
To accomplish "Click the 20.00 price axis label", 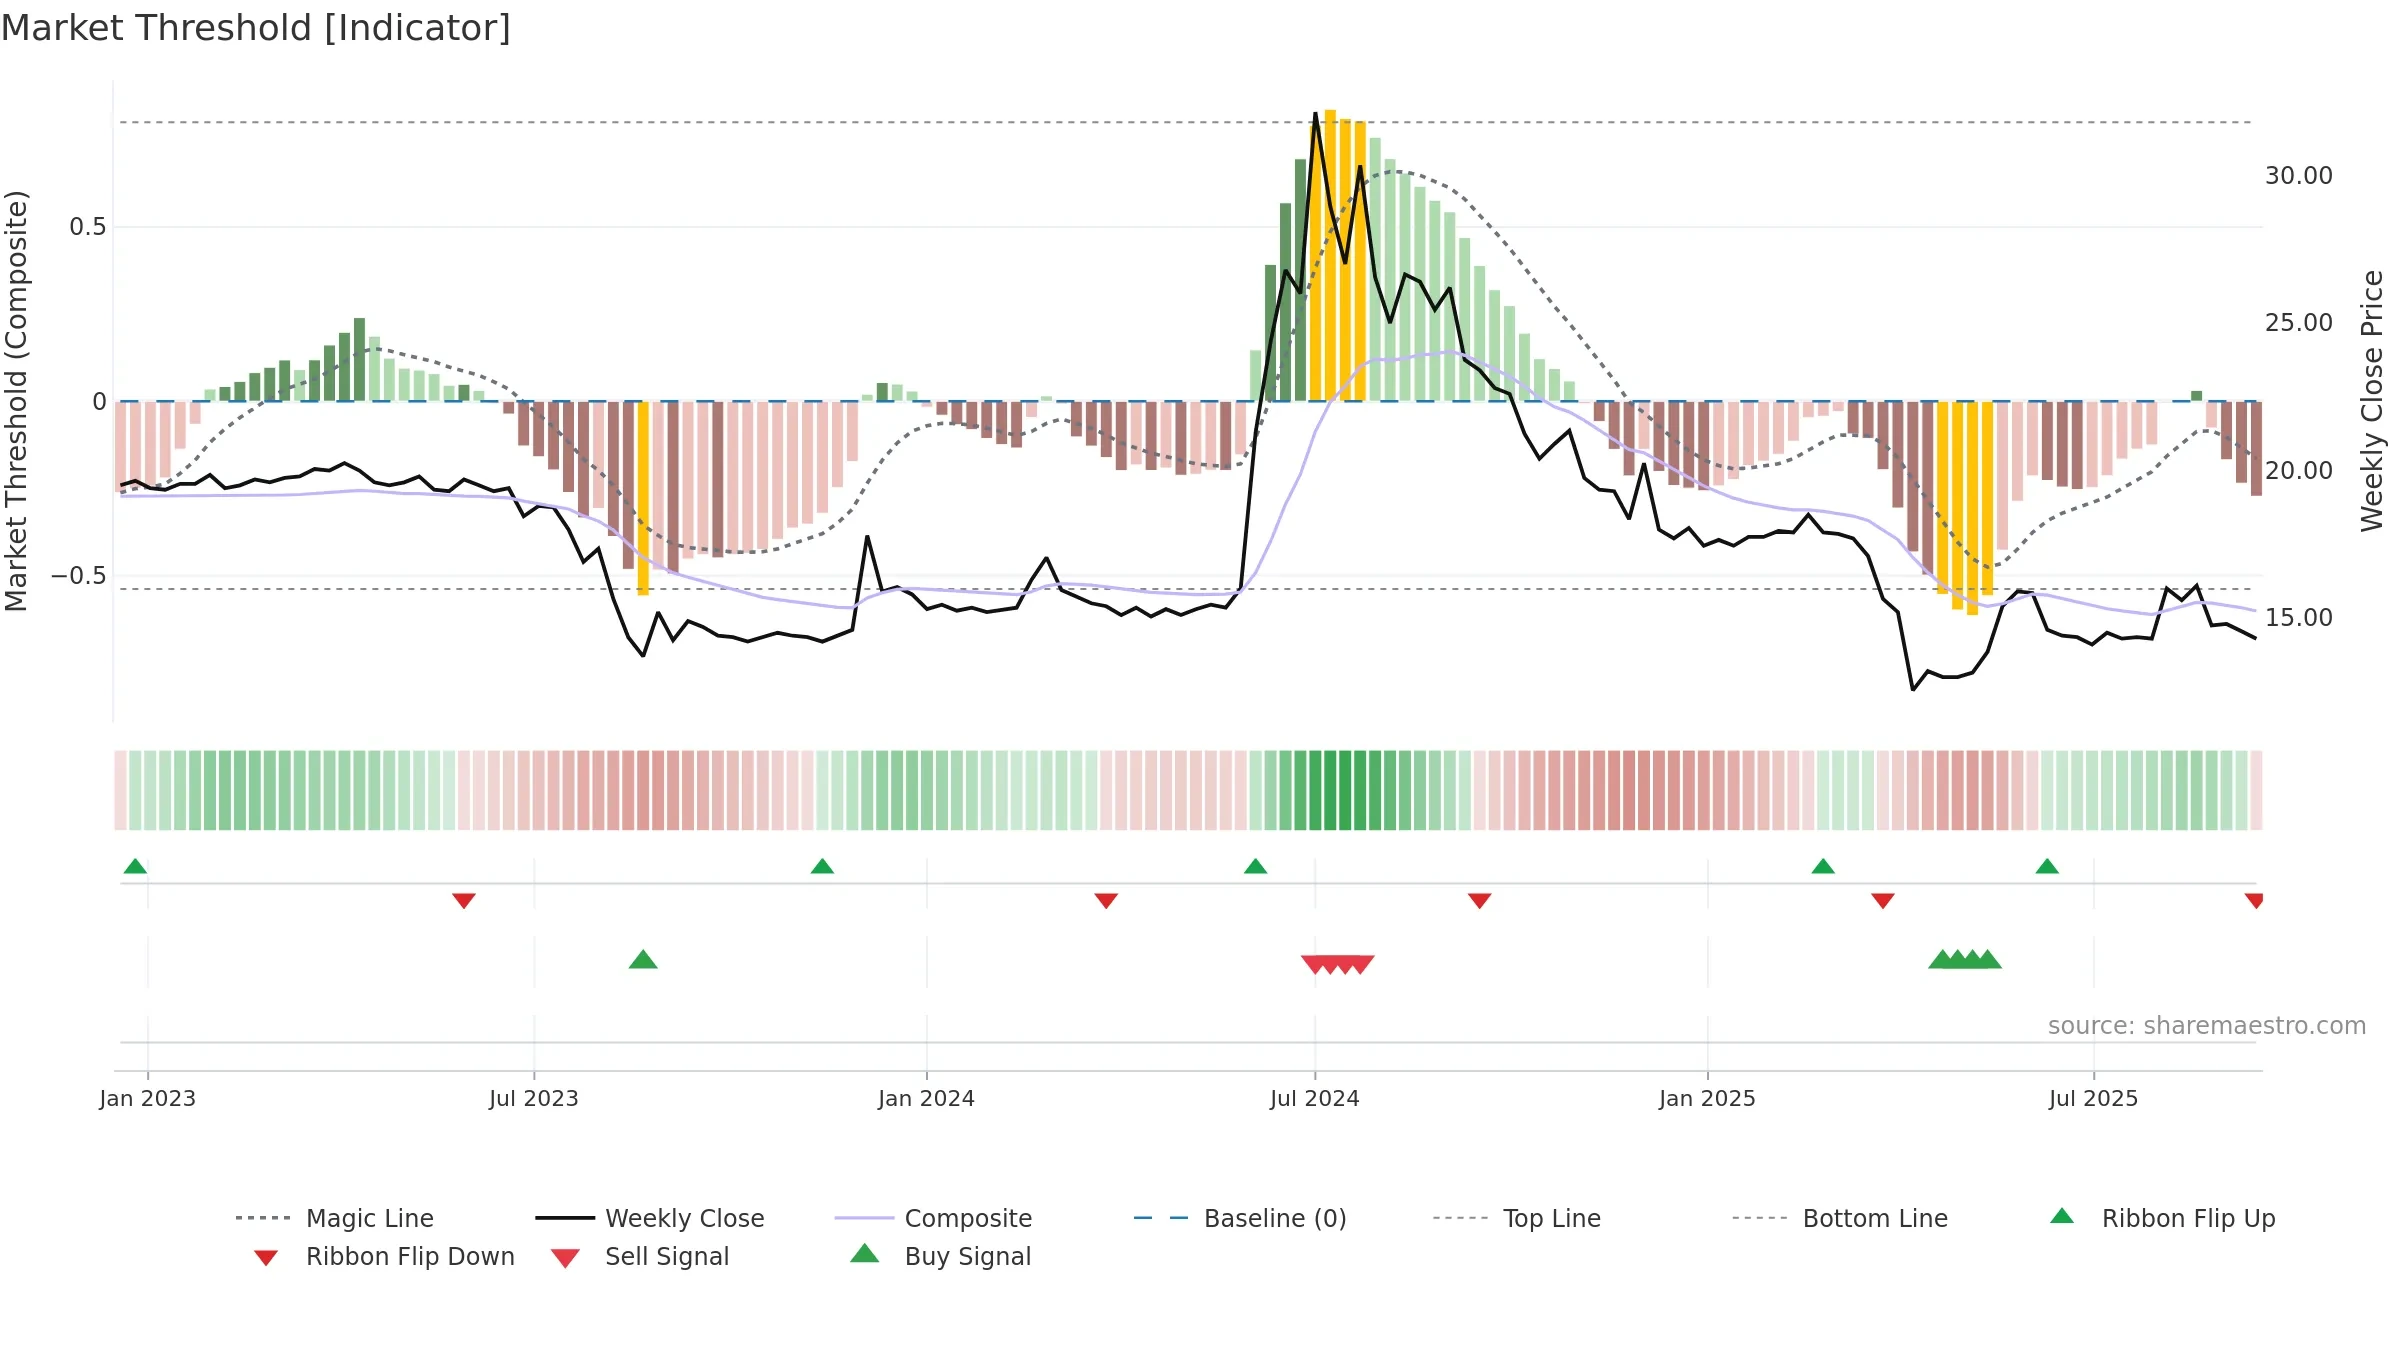I will coord(2299,470).
